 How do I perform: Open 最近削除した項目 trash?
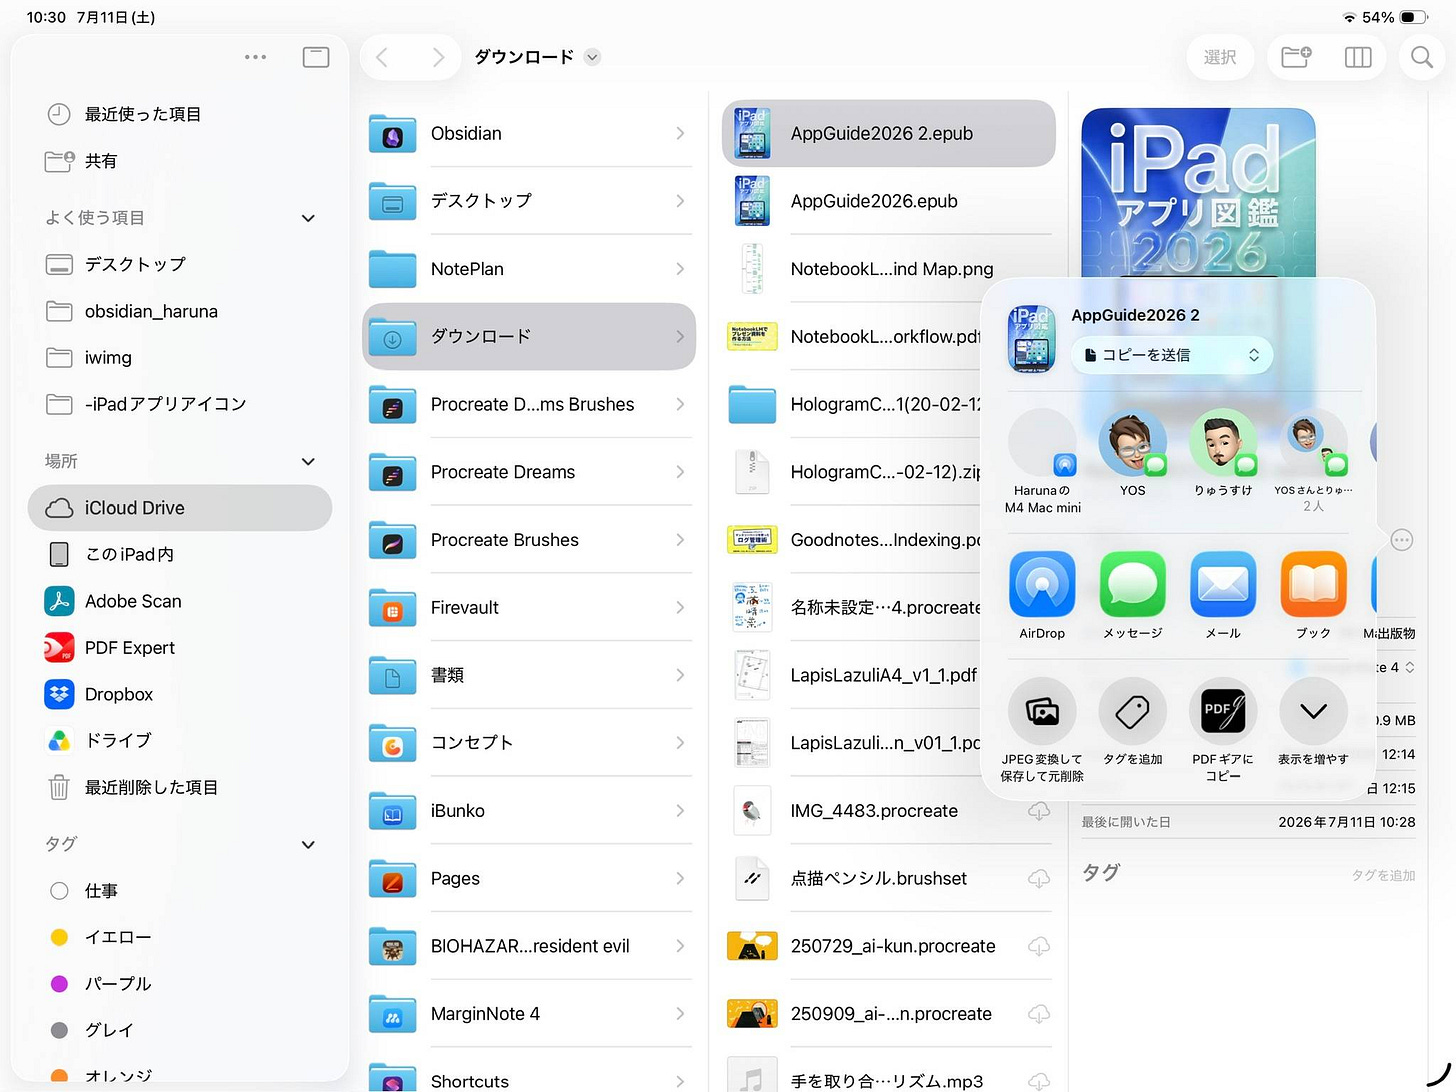180,787
